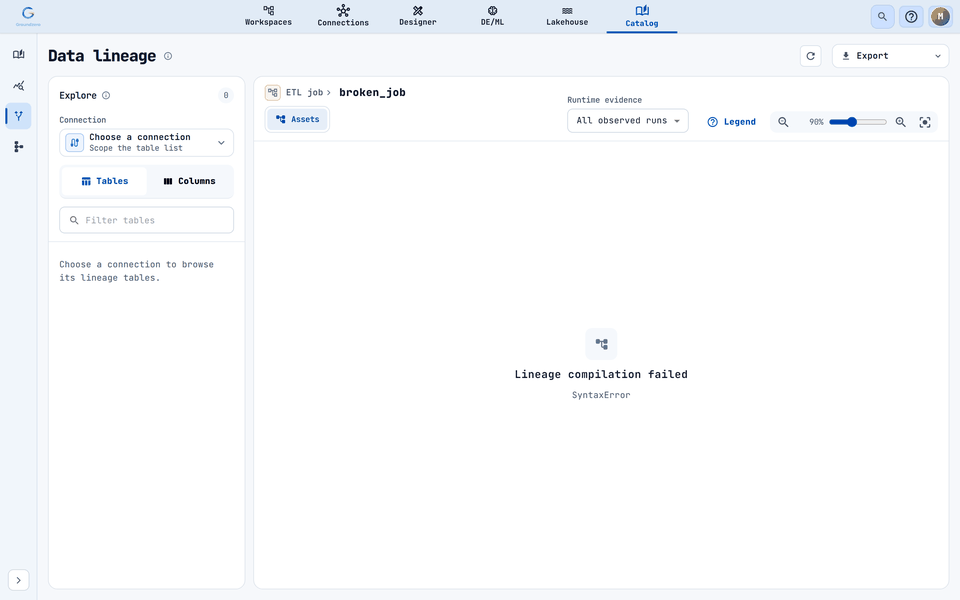The image size is (960, 600).
Task: Open the global search icon
Action: (x=882, y=17)
